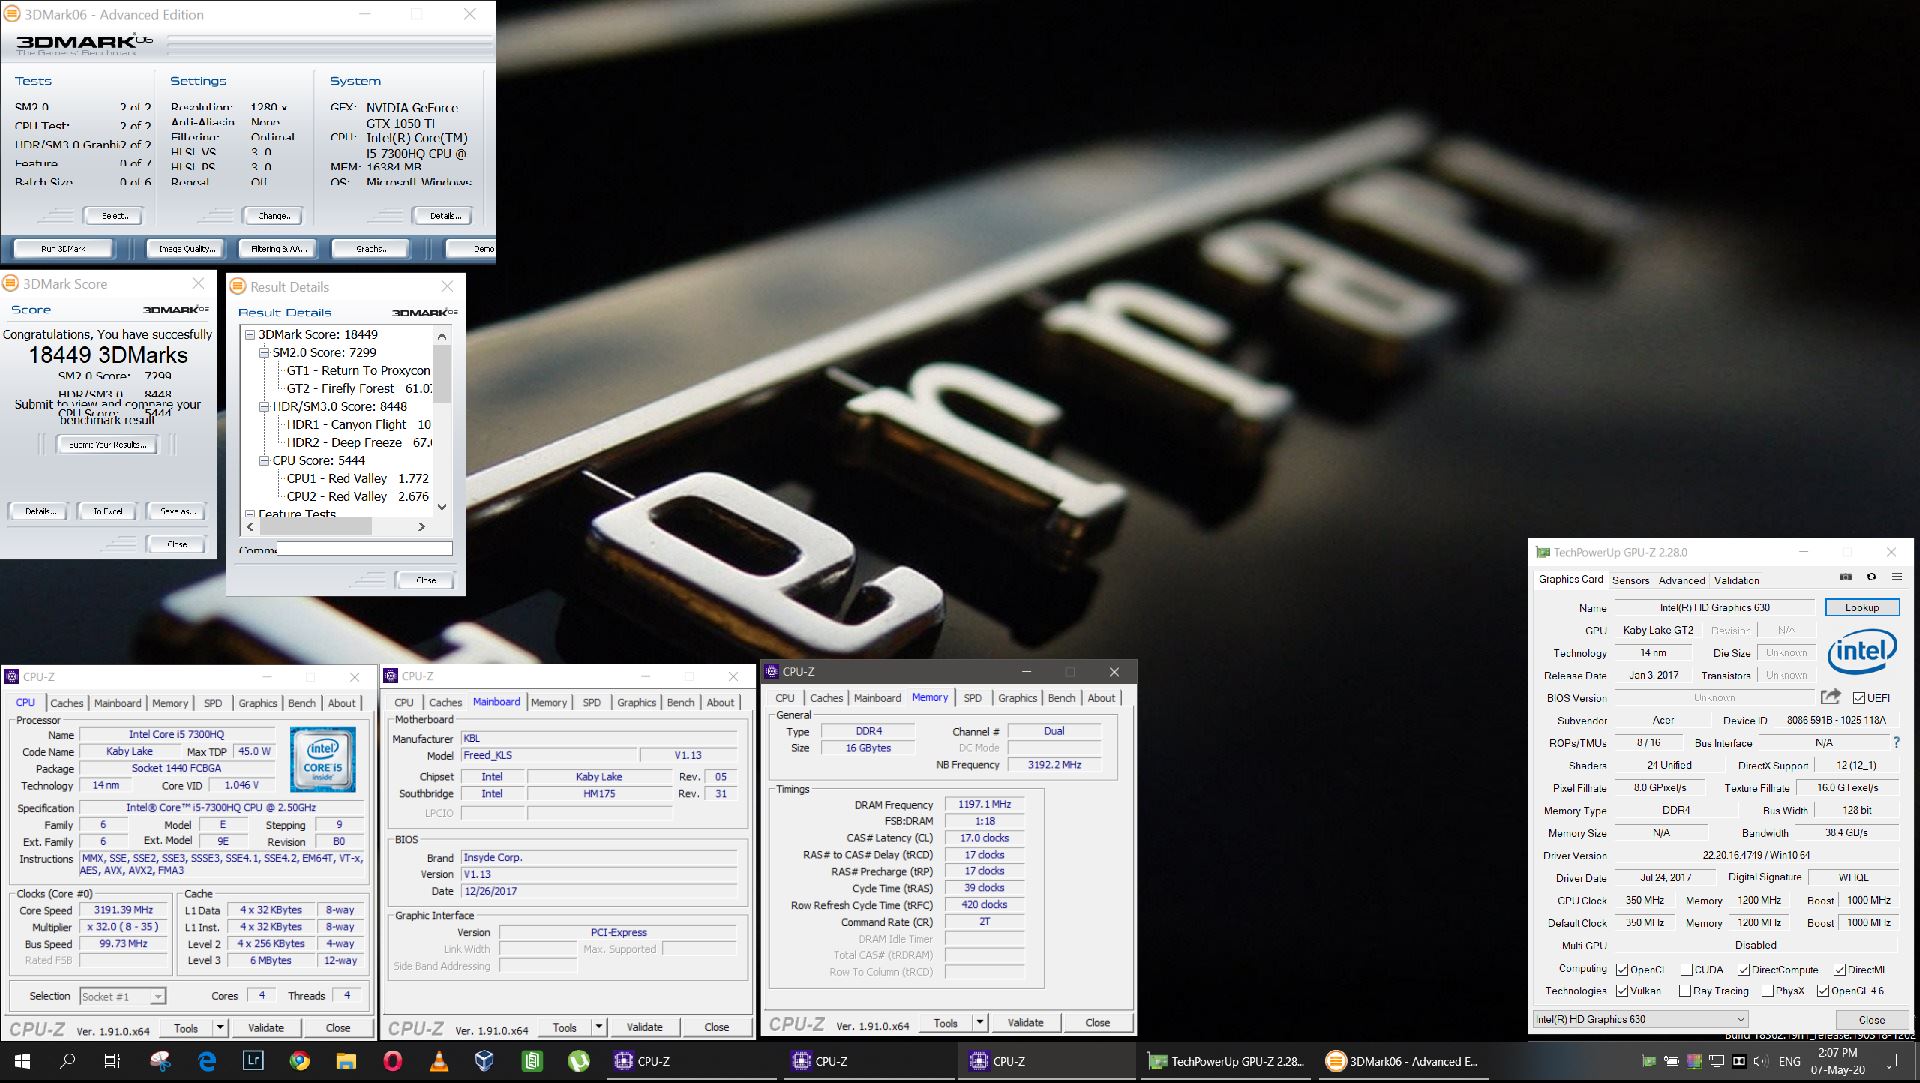This screenshot has height=1083, width=1920.
Task: Click the Graphs button in 3DMark06
Action: (x=372, y=248)
